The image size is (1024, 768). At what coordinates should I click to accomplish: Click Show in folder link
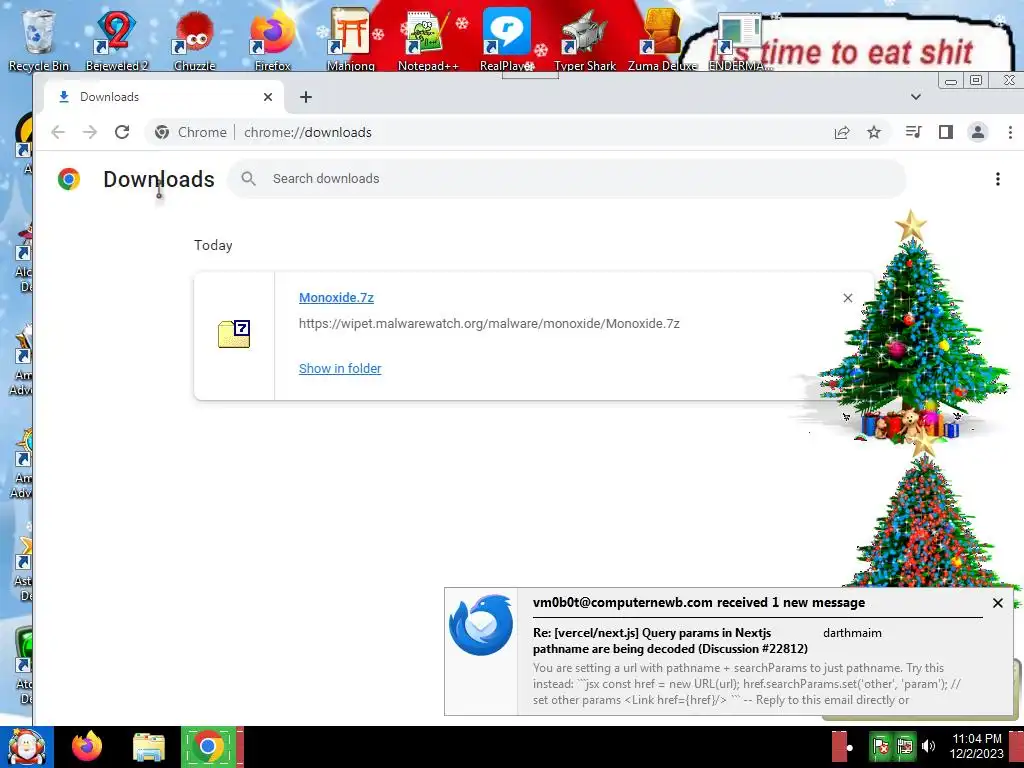(x=340, y=369)
